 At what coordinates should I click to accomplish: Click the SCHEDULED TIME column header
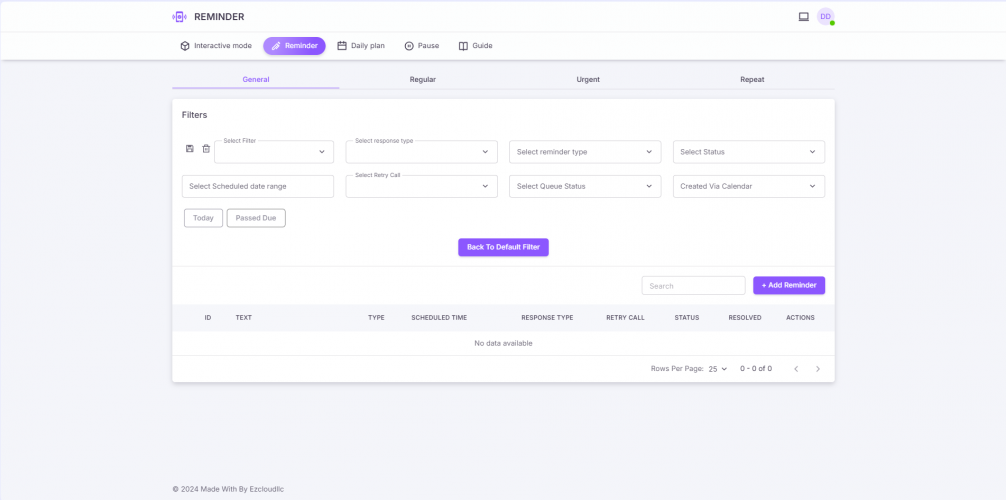(x=439, y=318)
